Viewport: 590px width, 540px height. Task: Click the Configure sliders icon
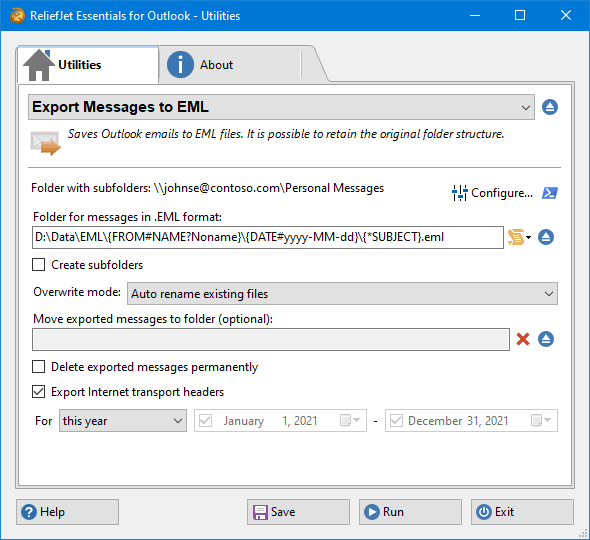(459, 193)
